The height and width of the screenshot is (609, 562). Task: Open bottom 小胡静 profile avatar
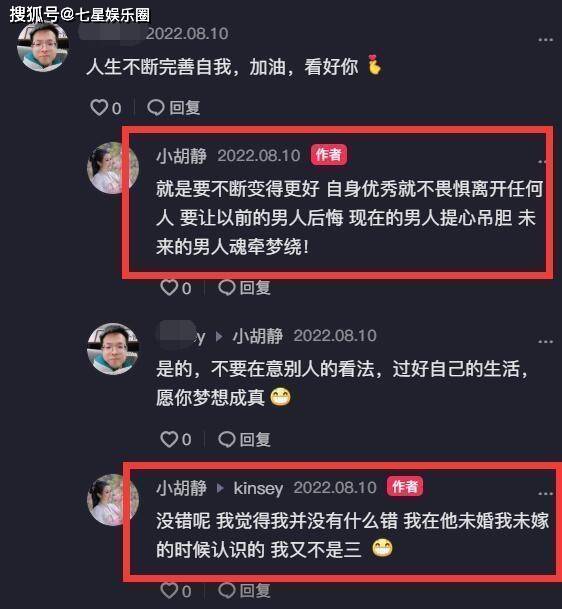(113, 500)
